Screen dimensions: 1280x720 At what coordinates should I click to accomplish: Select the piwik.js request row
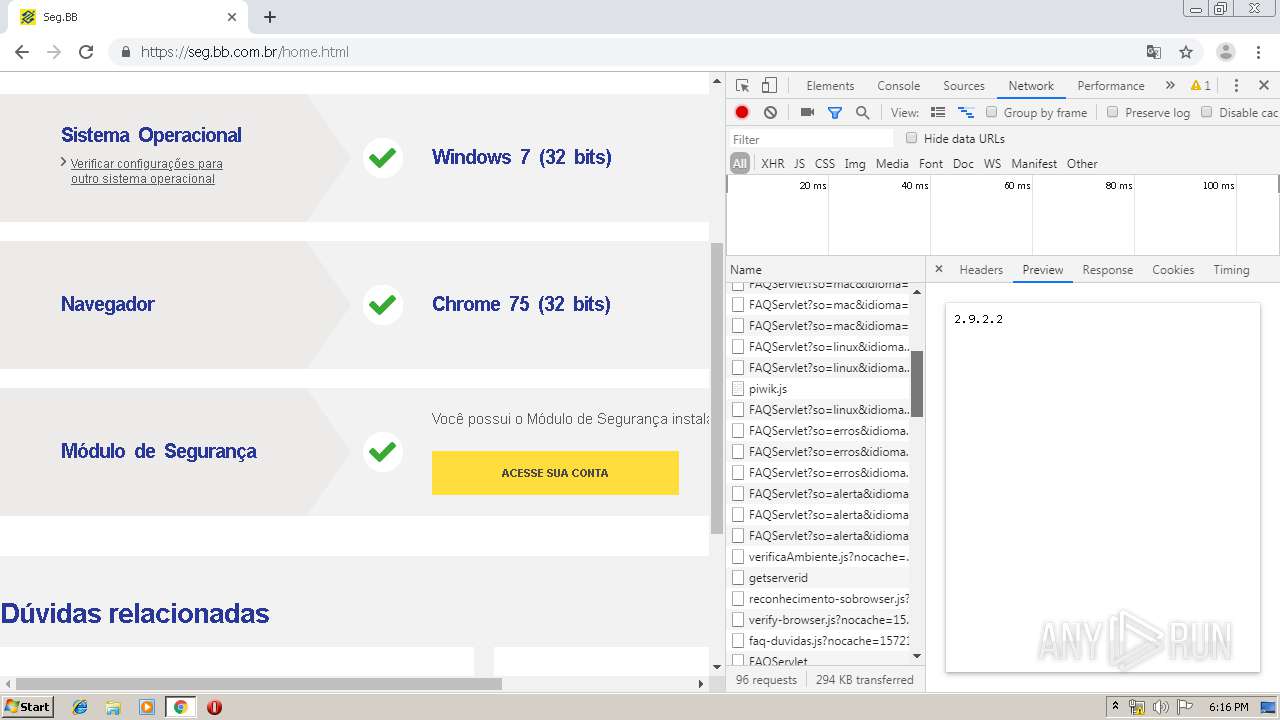click(x=819, y=389)
